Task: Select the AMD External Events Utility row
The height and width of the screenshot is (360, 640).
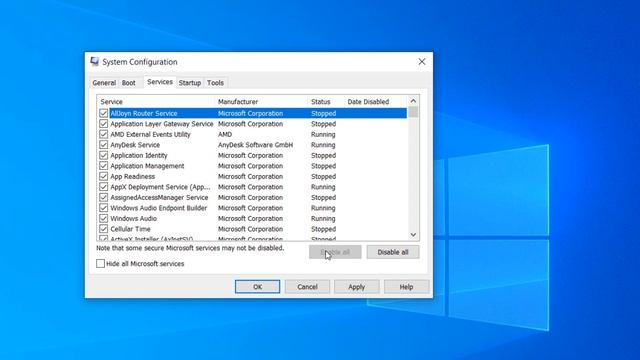Action: tap(253, 134)
